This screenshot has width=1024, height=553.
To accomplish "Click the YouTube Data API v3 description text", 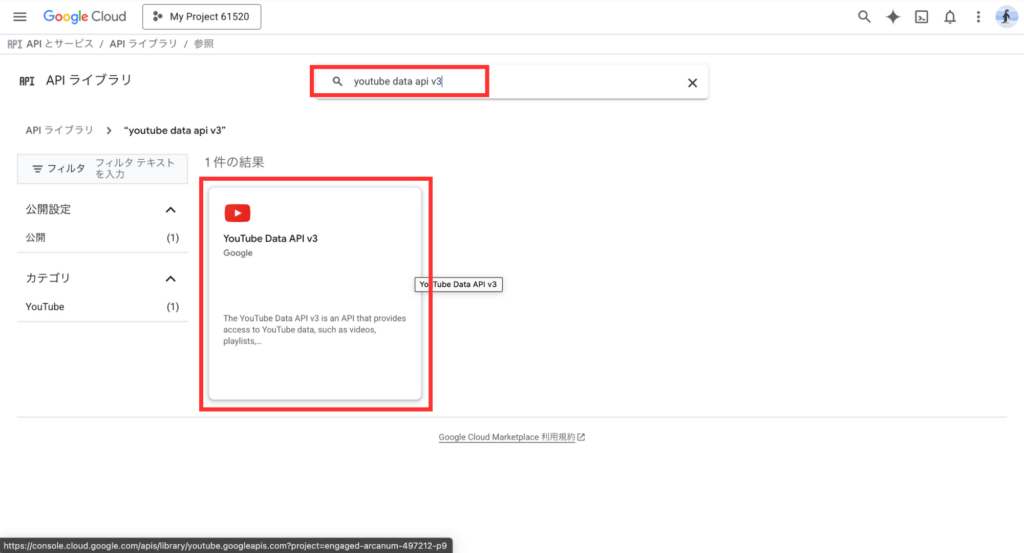I will coord(315,330).
